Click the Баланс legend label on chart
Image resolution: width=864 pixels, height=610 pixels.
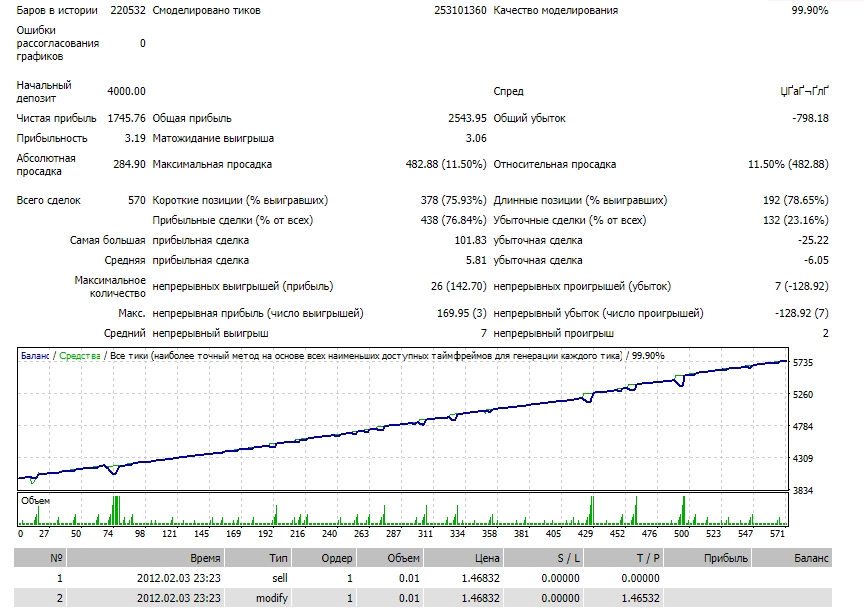(x=35, y=356)
